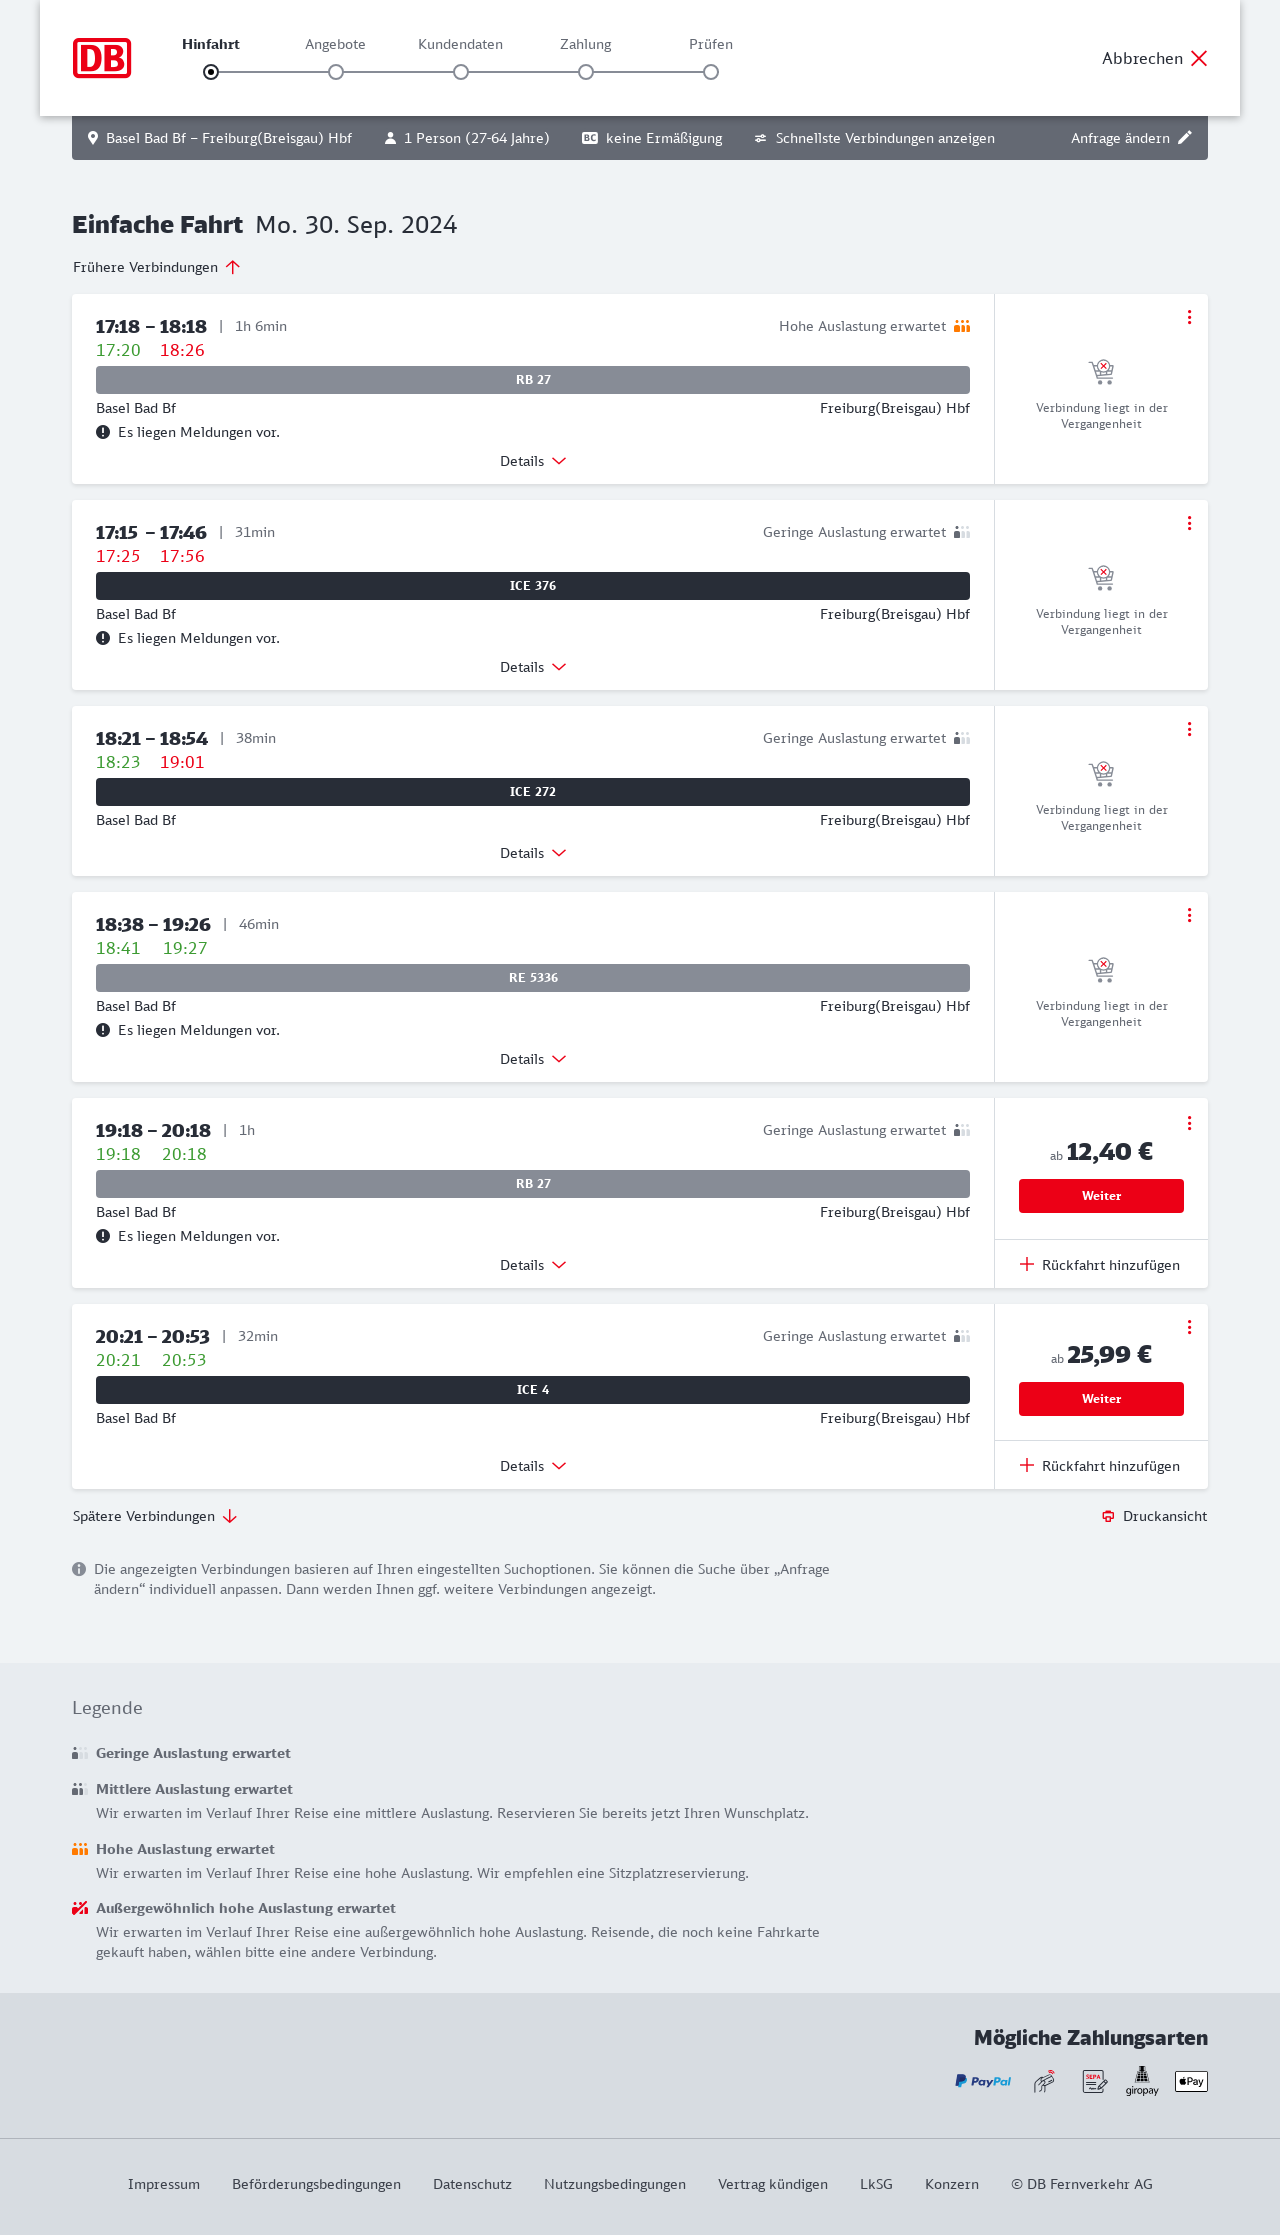Expand Details for RE 5336 connection
This screenshot has height=2235, width=1280.
pyautogui.click(x=533, y=1059)
